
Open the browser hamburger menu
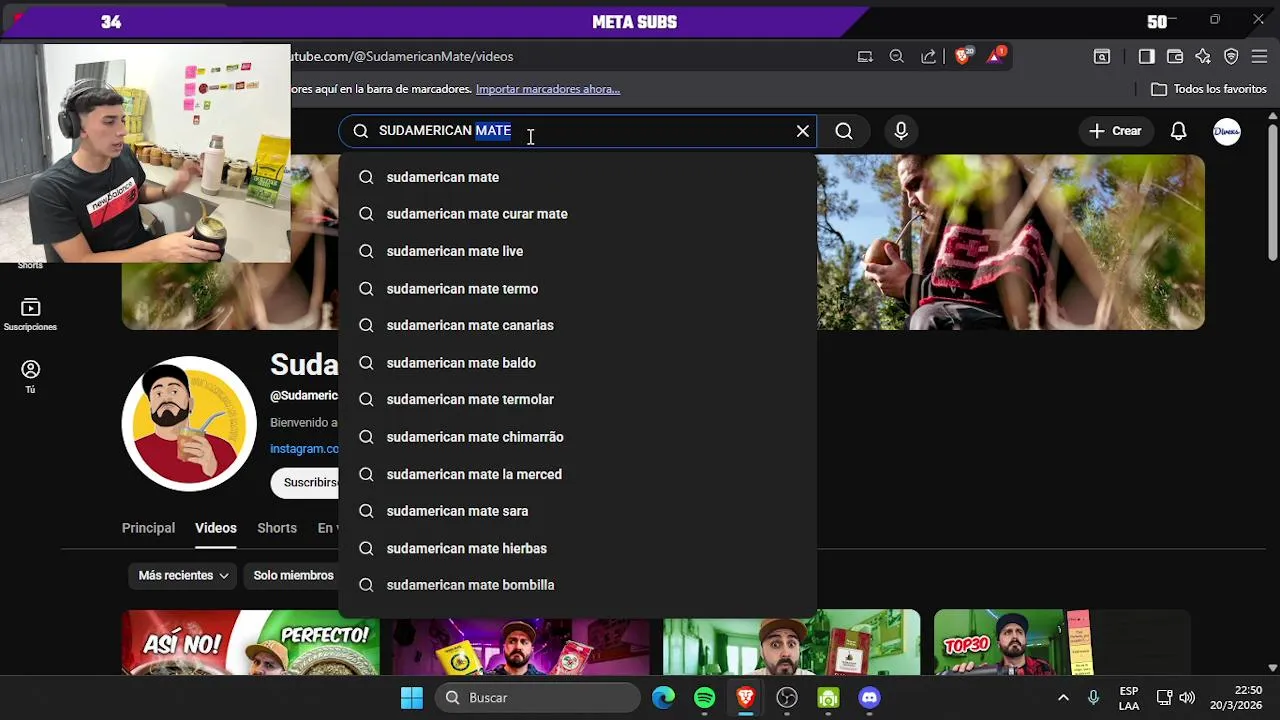(x=1259, y=56)
